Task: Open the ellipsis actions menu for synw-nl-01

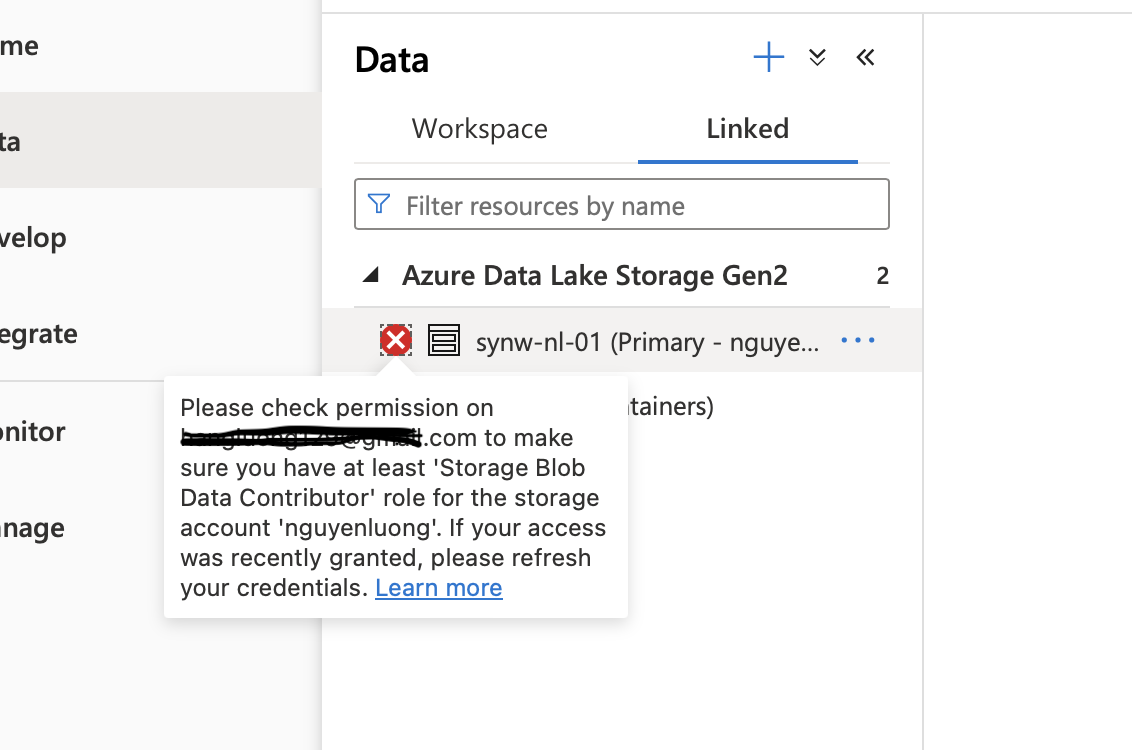Action: pyautogui.click(x=858, y=341)
